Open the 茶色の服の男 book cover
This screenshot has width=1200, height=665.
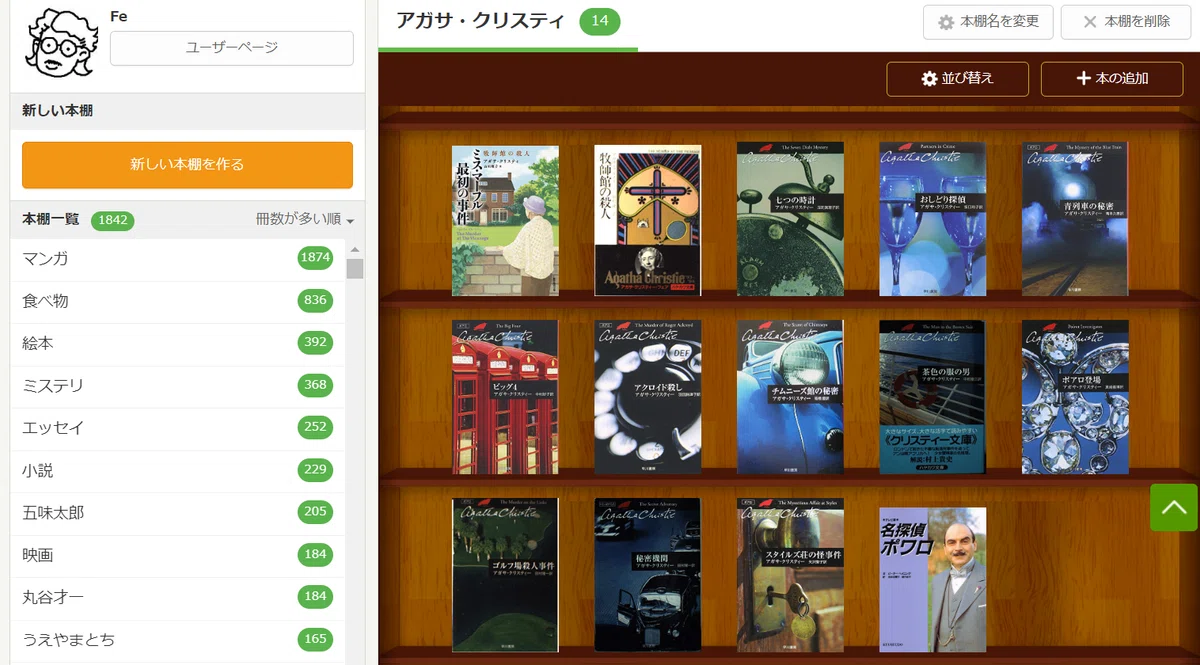[933, 397]
